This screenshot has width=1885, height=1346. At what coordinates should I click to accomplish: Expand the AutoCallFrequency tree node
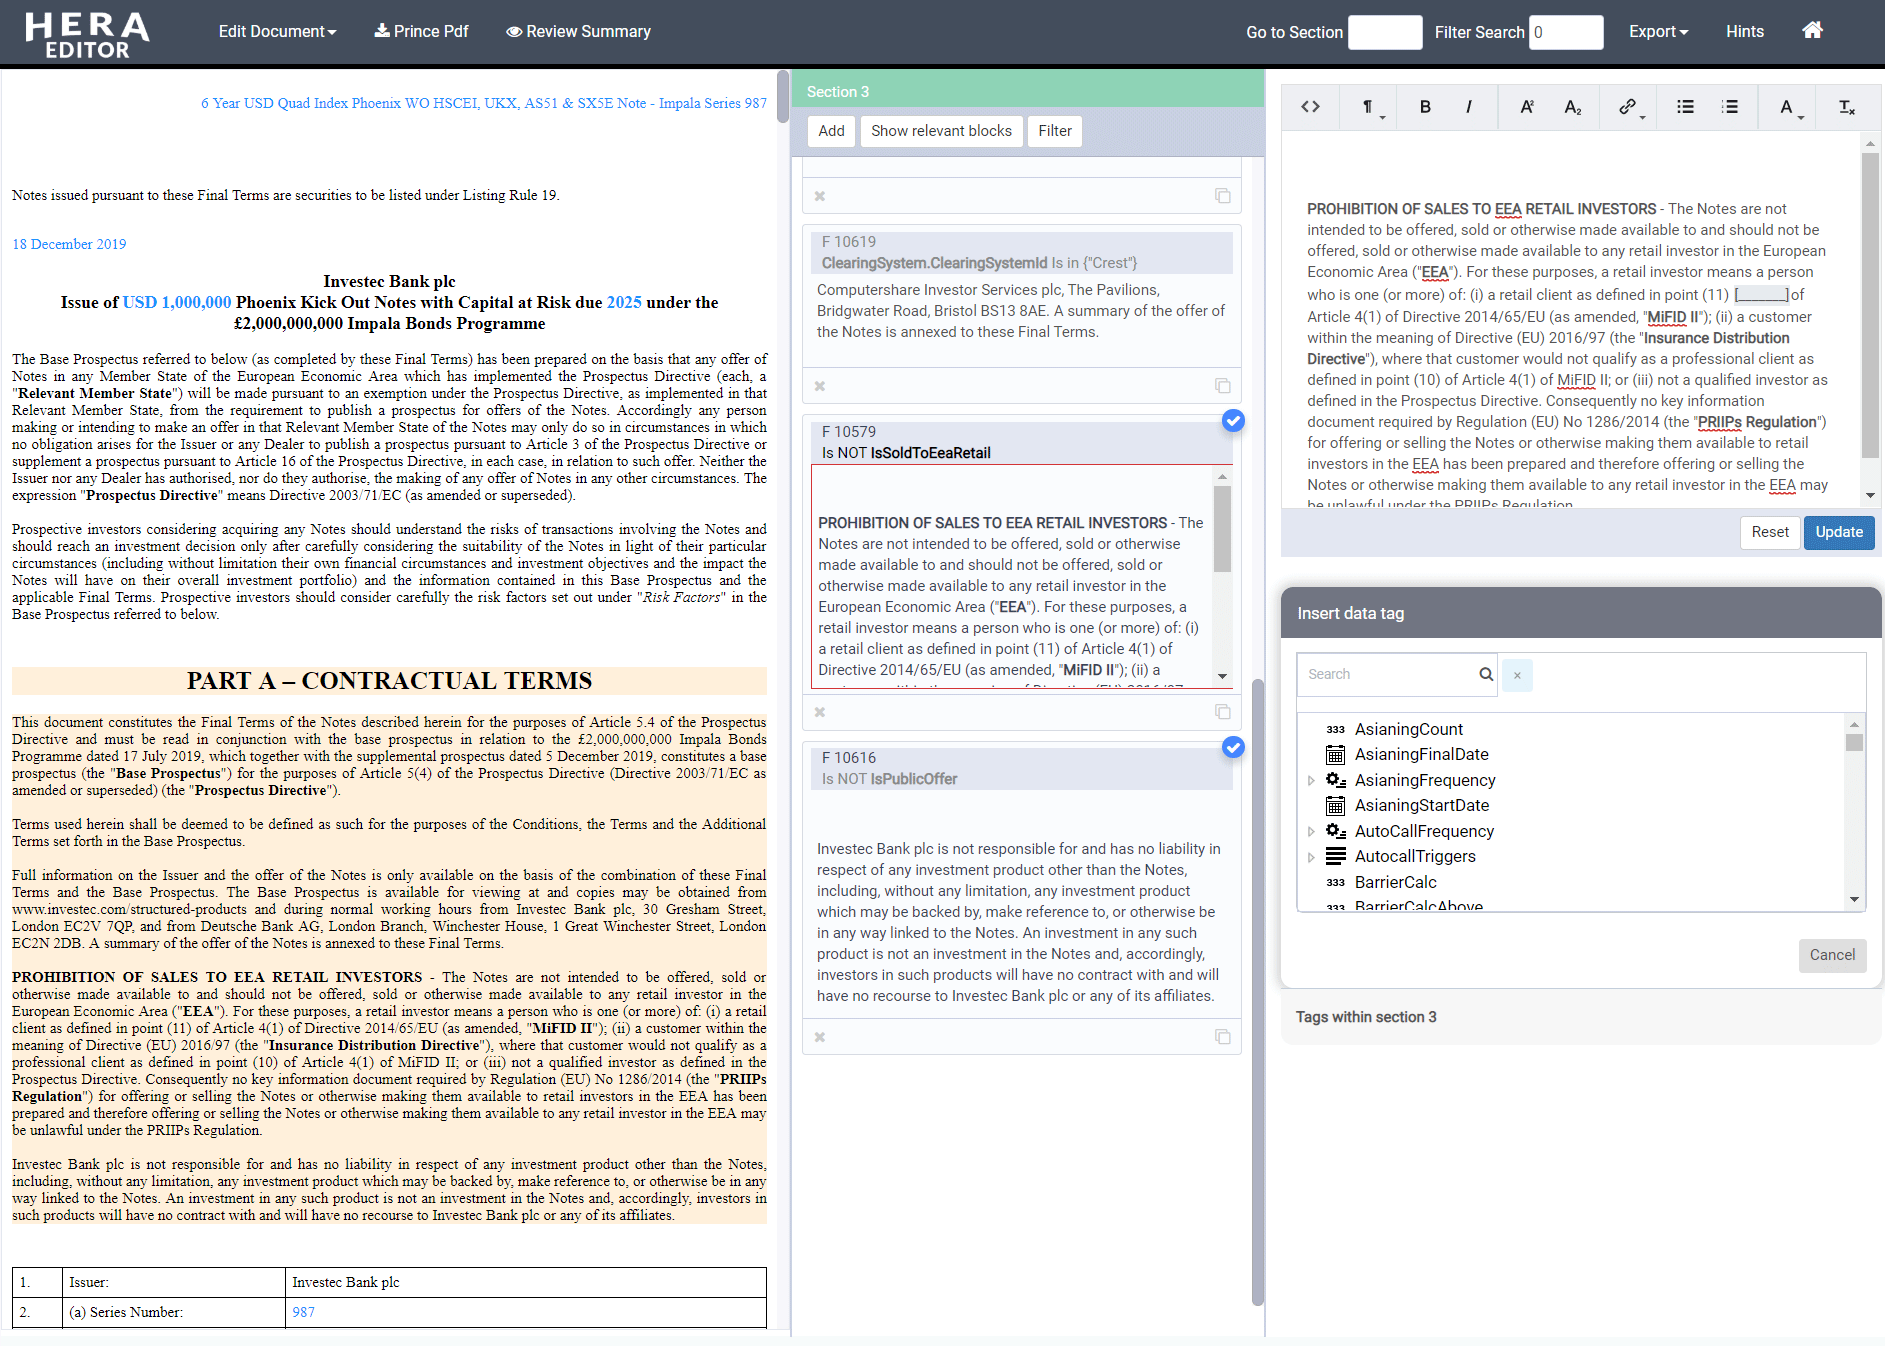click(x=1311, y=831)
